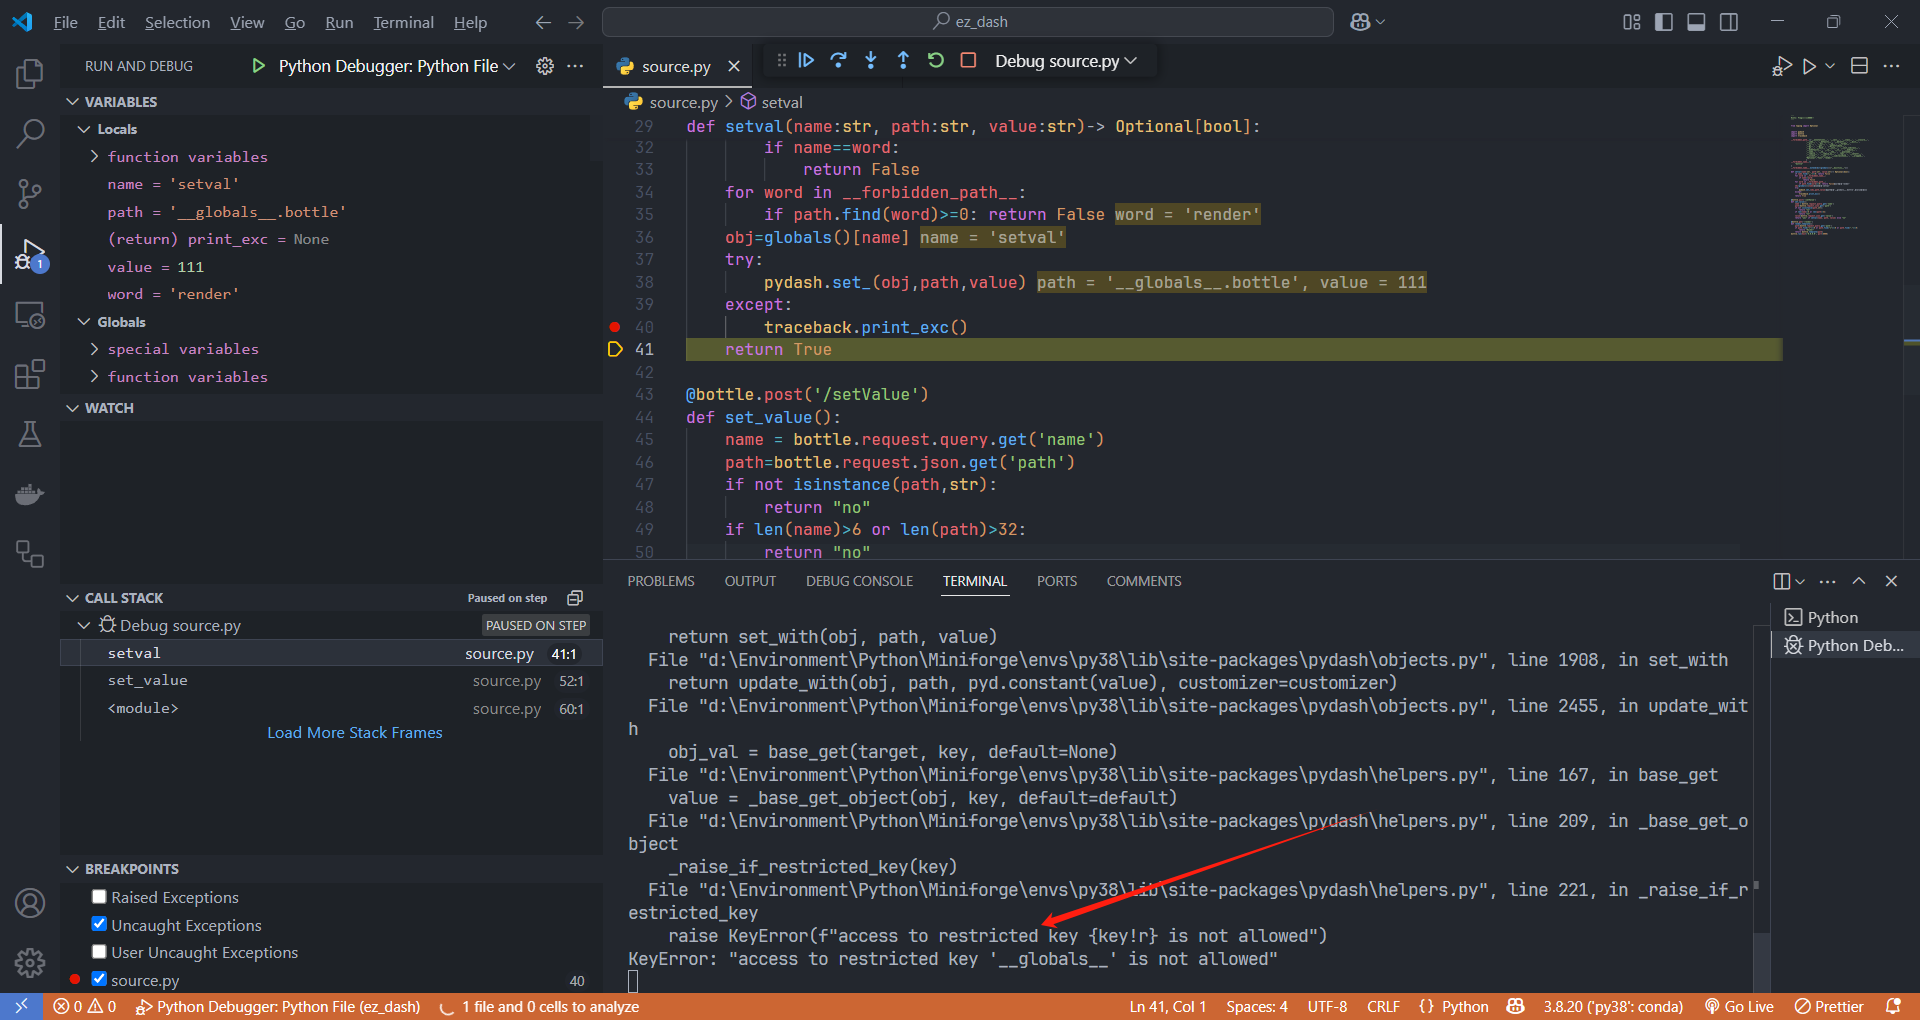
Task: Select the set_value stack frame
Action: point(148,680)
